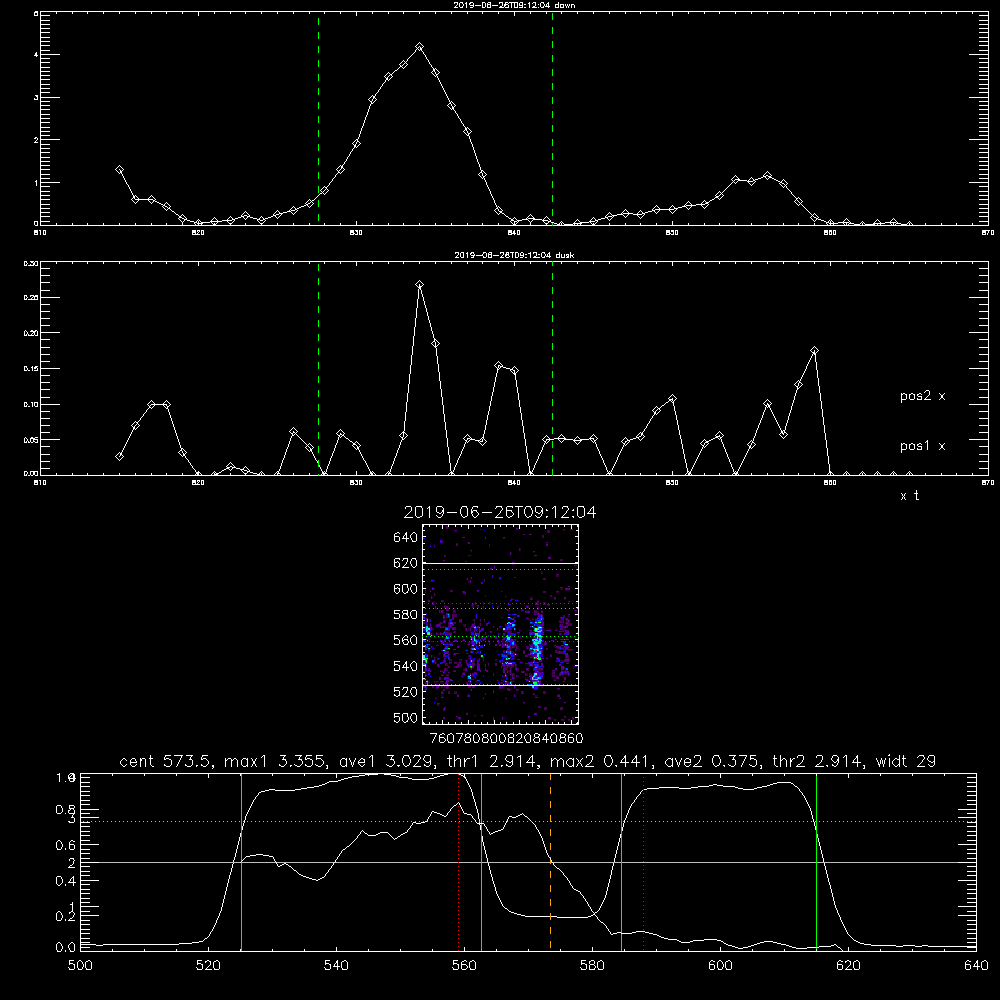Click the 'x t' label
The image size is (1000, 1000).
(x=909, y=496)
